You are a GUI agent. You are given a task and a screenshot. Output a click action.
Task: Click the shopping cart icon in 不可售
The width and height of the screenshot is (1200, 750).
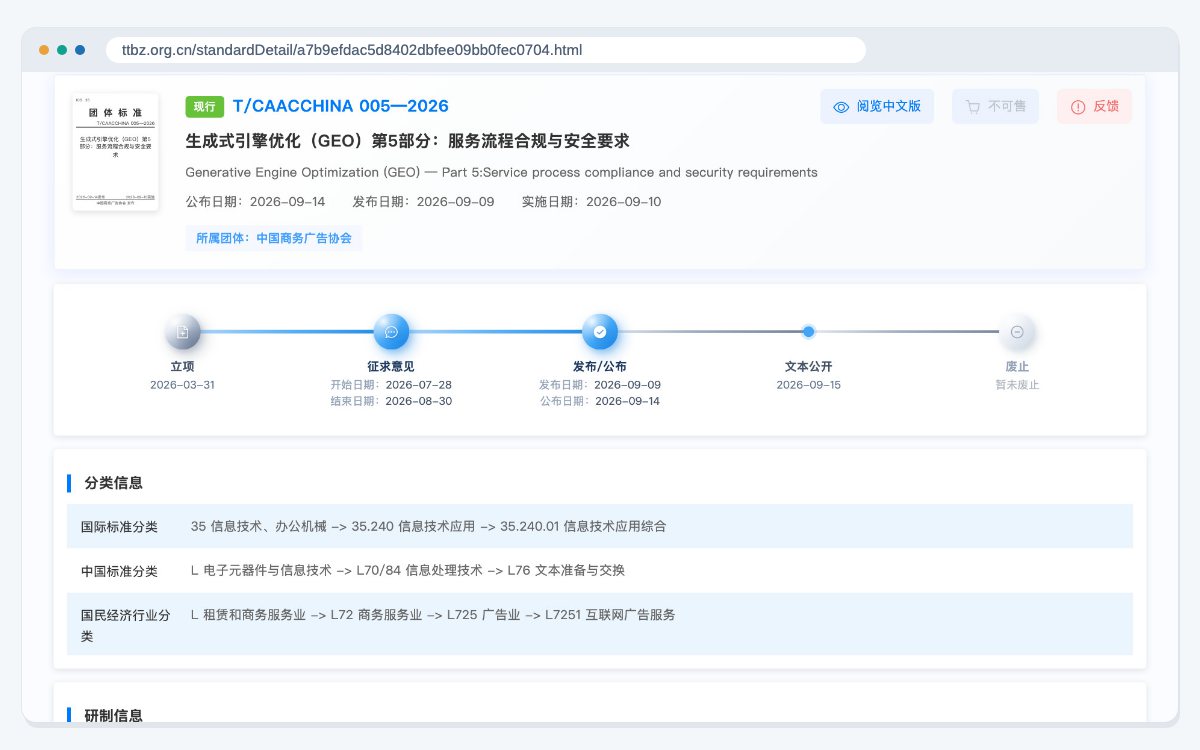pos(973,107)
